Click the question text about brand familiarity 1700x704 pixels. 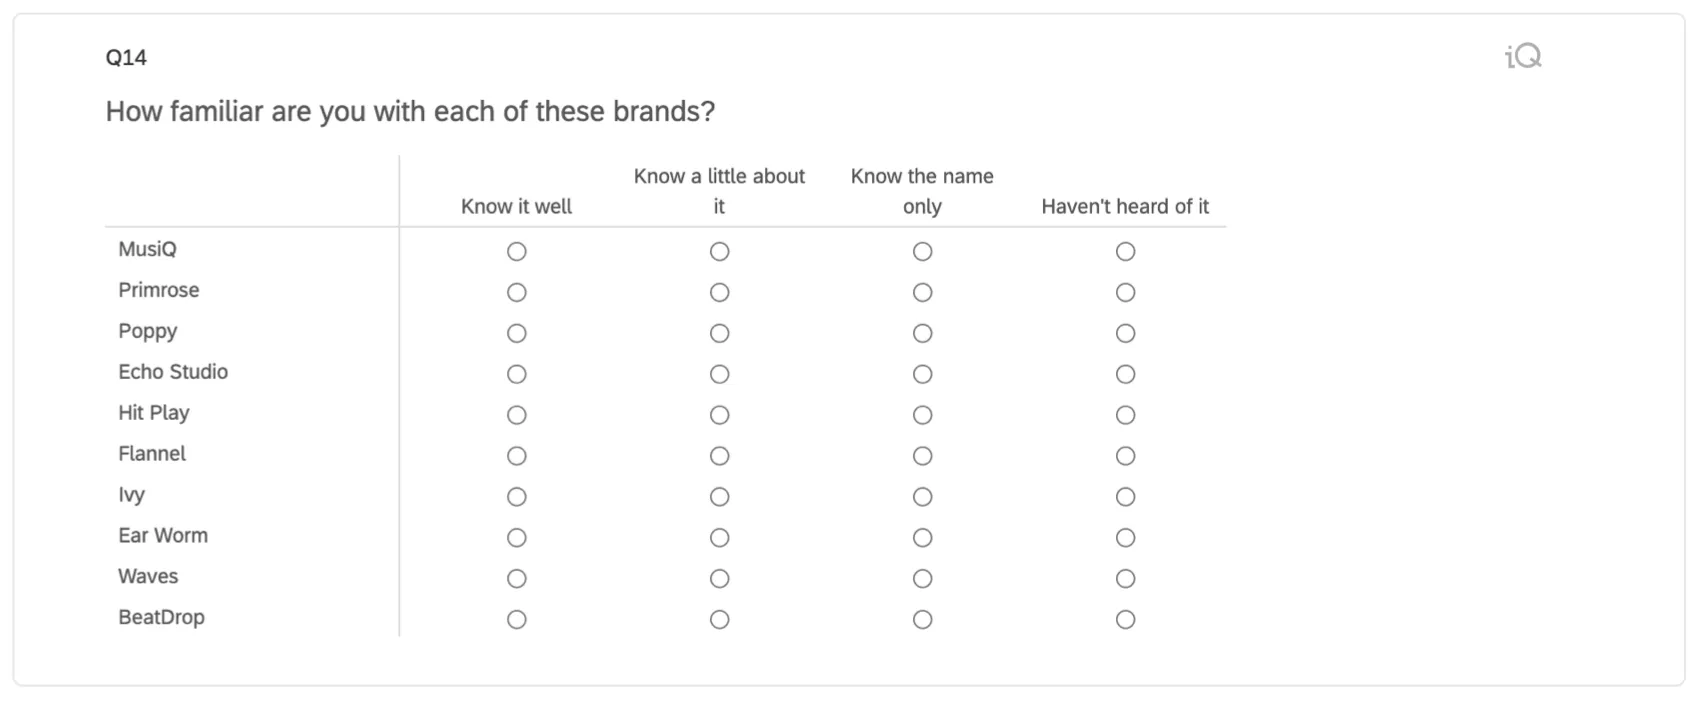pos(410,111)
